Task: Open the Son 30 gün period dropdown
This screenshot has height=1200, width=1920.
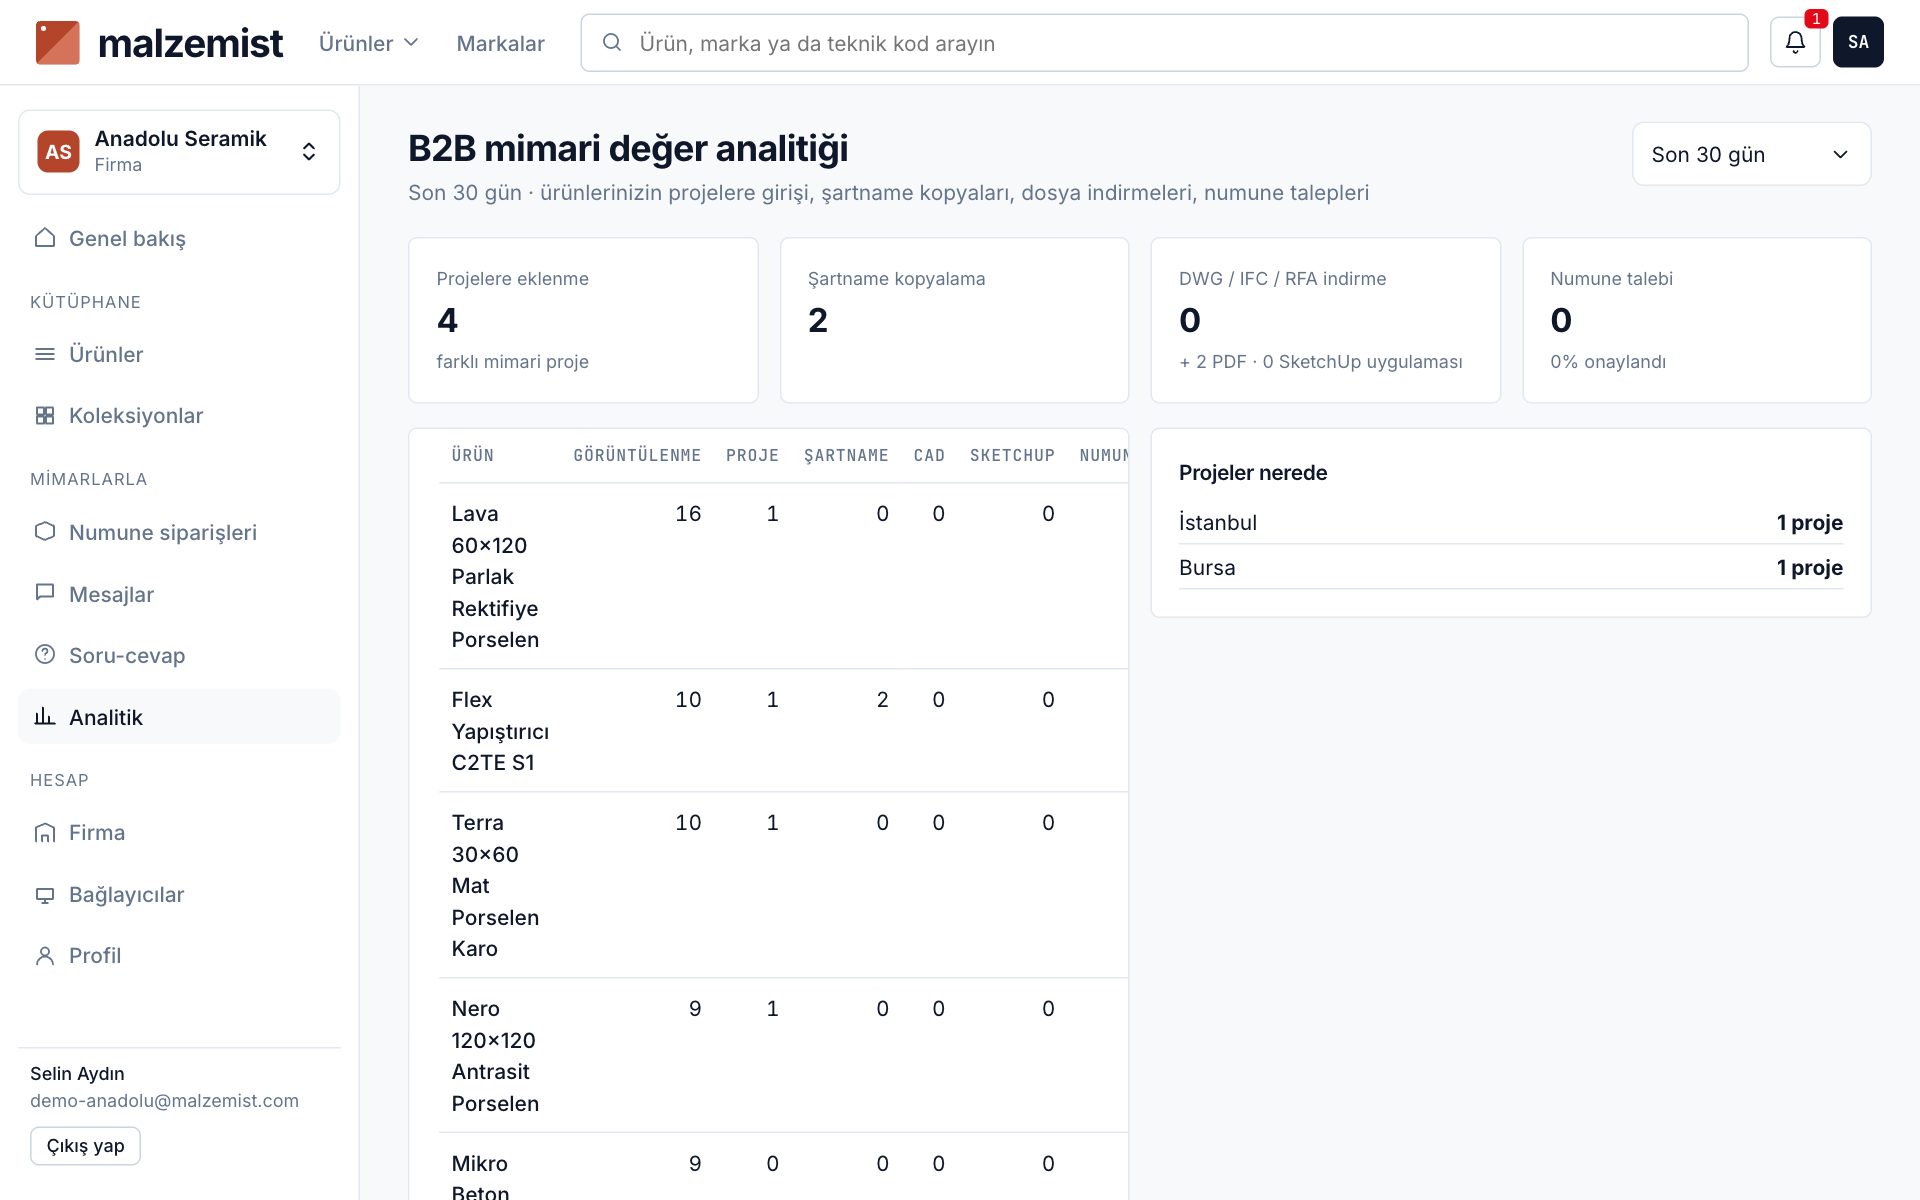Action: pyautogui.click(x=1751, y=154)
